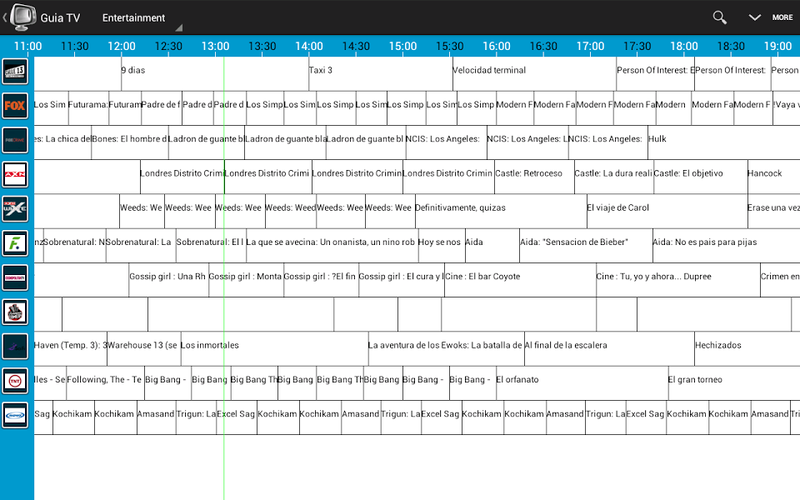This screenshot has width=800, height=500.
Task: Open the search magnifier icon
Action: click(x=719, y=17)
